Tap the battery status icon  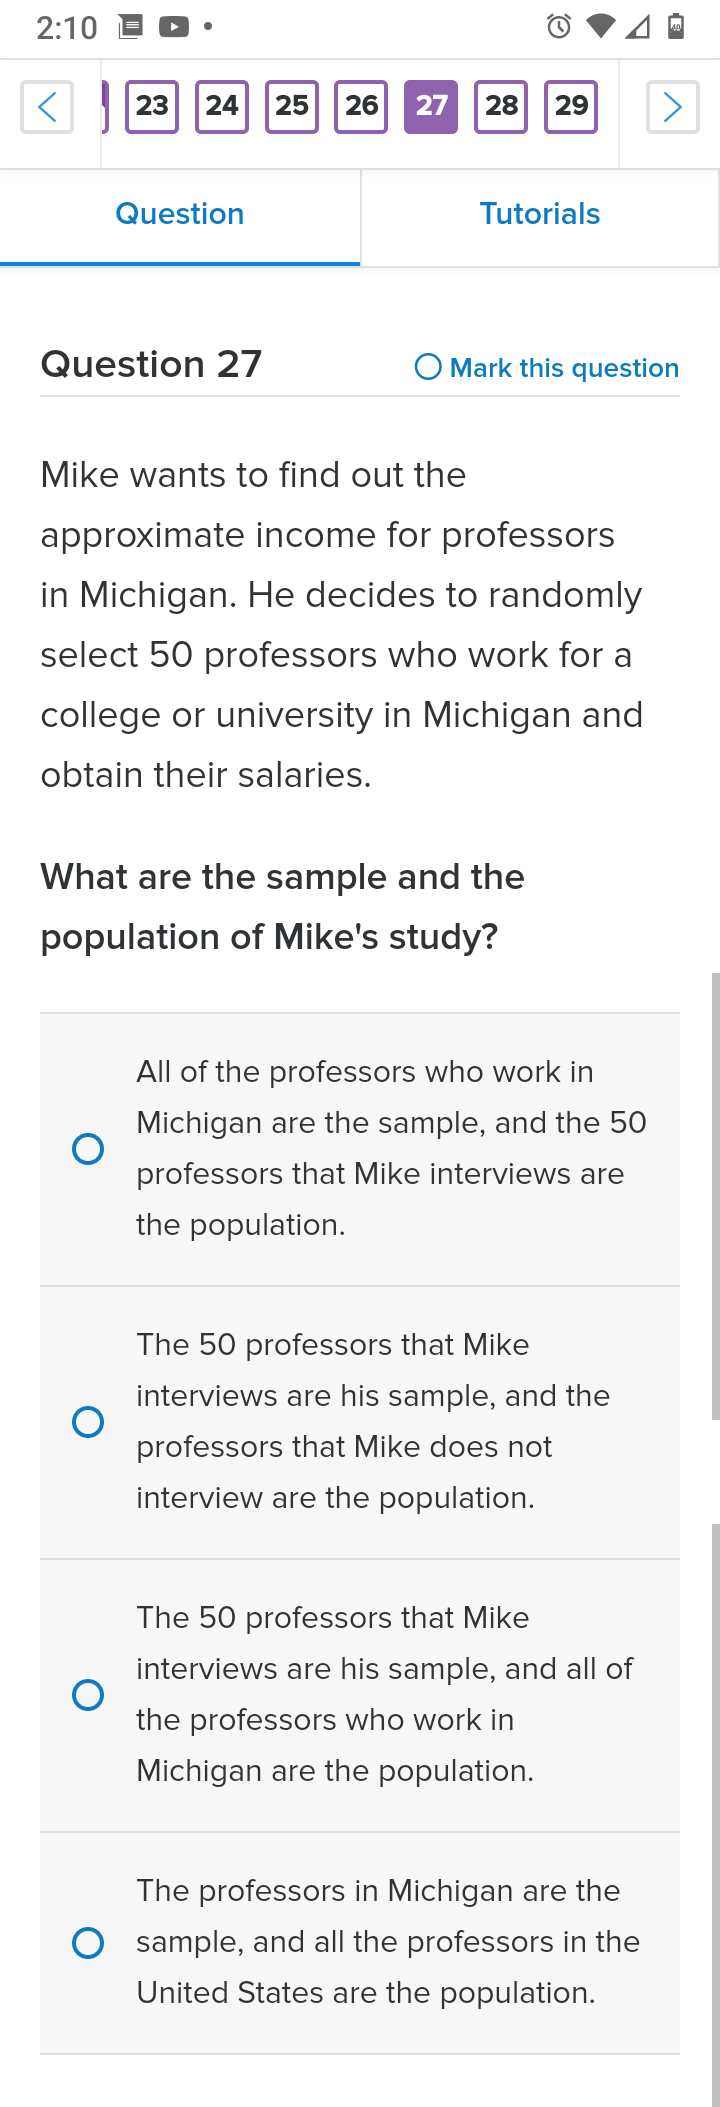pos(676,27)
